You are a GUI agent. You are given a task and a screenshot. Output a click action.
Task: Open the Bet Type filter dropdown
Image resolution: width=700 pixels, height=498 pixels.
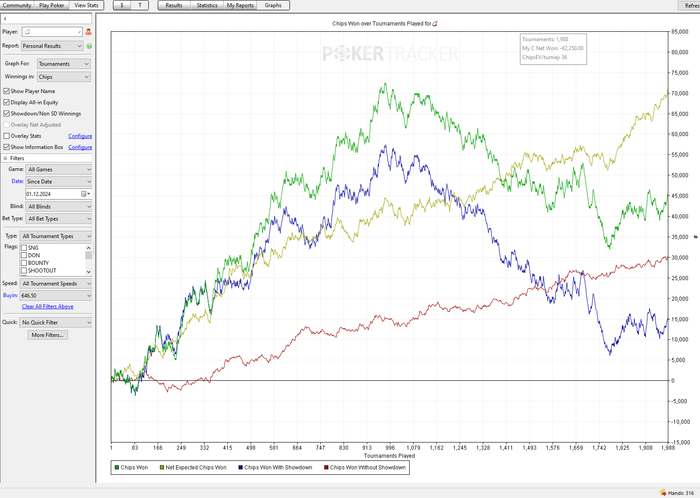pos(59,219)
